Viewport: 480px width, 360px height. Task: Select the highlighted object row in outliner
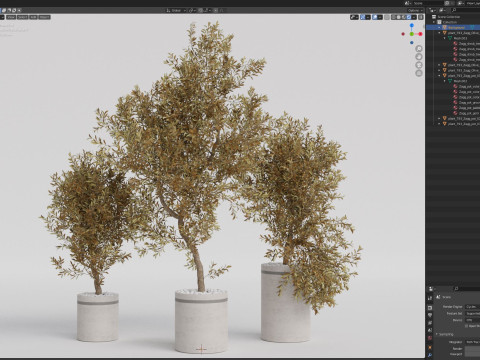pos(453,27)
